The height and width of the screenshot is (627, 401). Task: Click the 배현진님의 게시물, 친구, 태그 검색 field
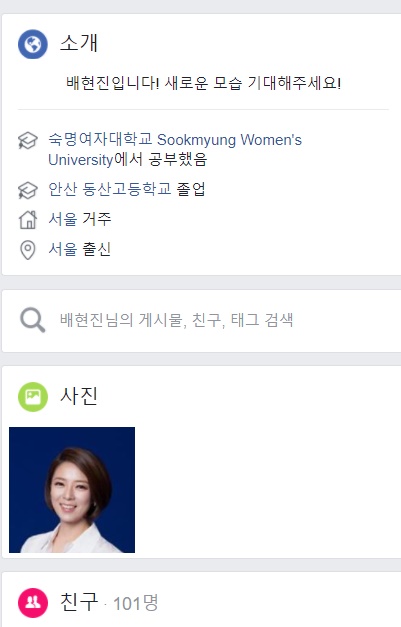click(x=201, y=321)
